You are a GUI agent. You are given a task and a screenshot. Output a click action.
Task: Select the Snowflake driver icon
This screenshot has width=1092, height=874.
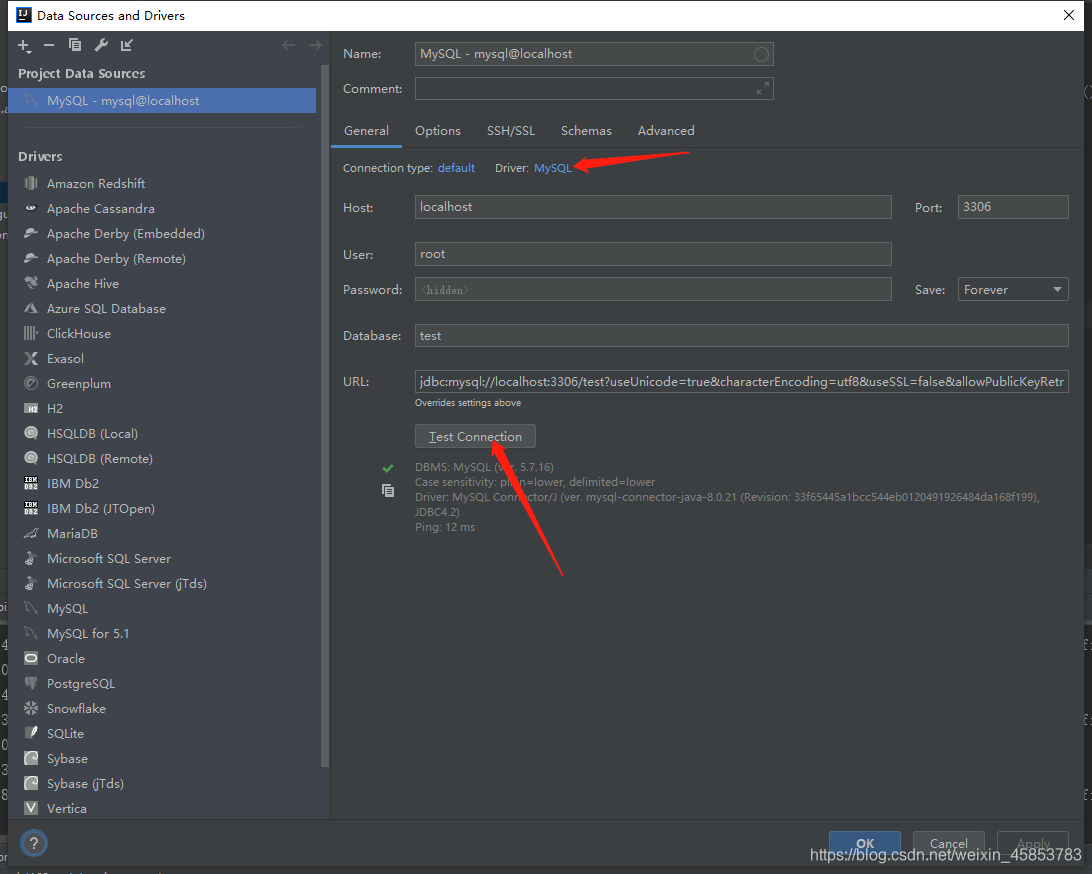31,708
